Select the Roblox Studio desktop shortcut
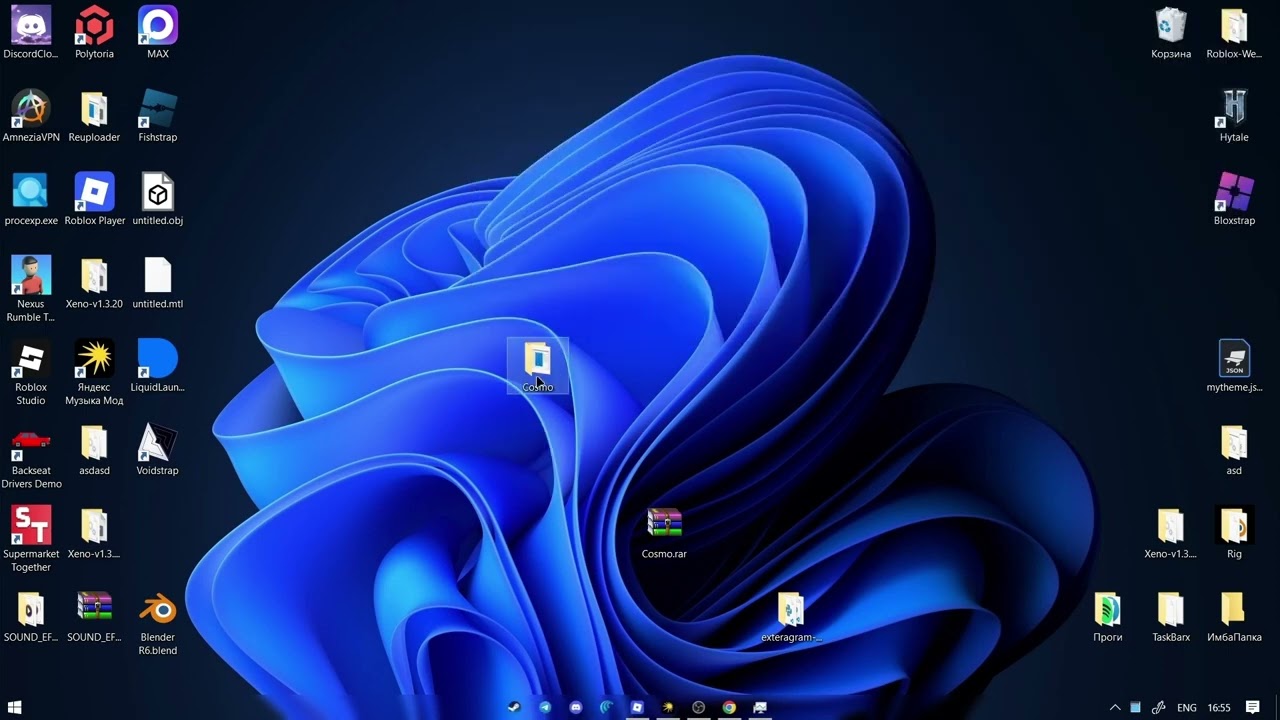This screenshot has width=1280, height=720. [31, 372]
